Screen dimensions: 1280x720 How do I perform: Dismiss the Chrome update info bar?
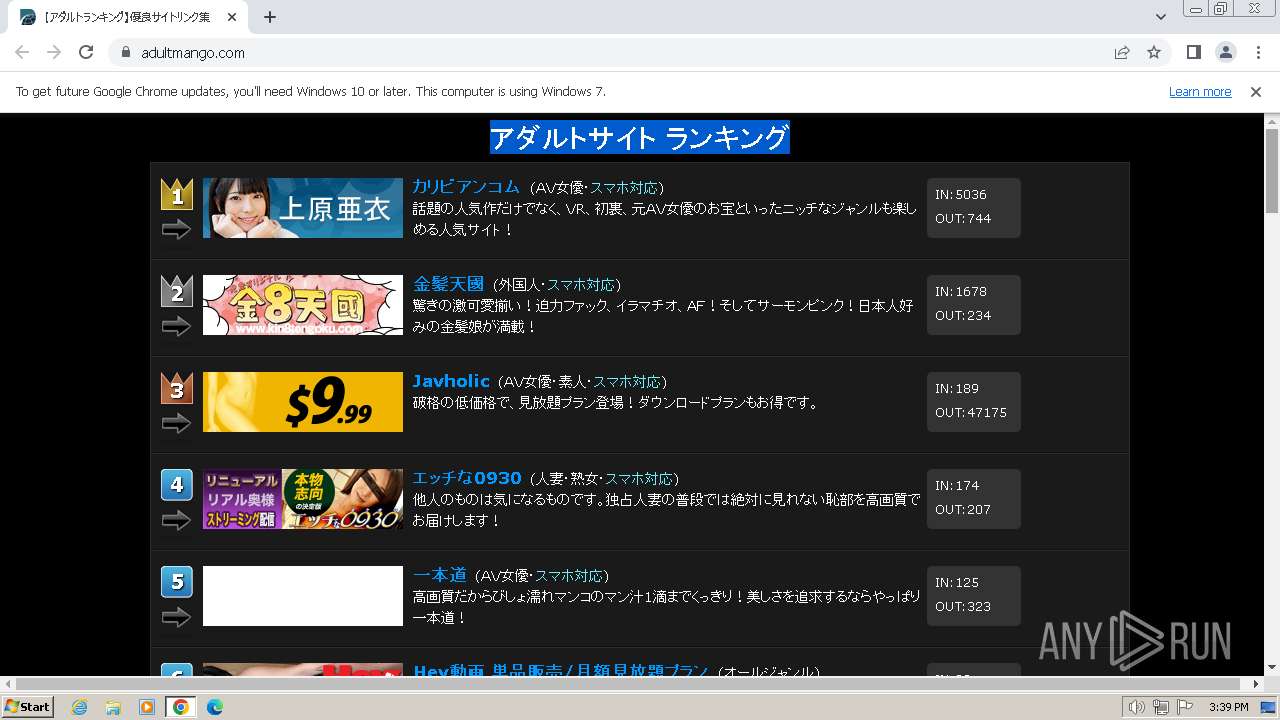(x=1256, y=91)
